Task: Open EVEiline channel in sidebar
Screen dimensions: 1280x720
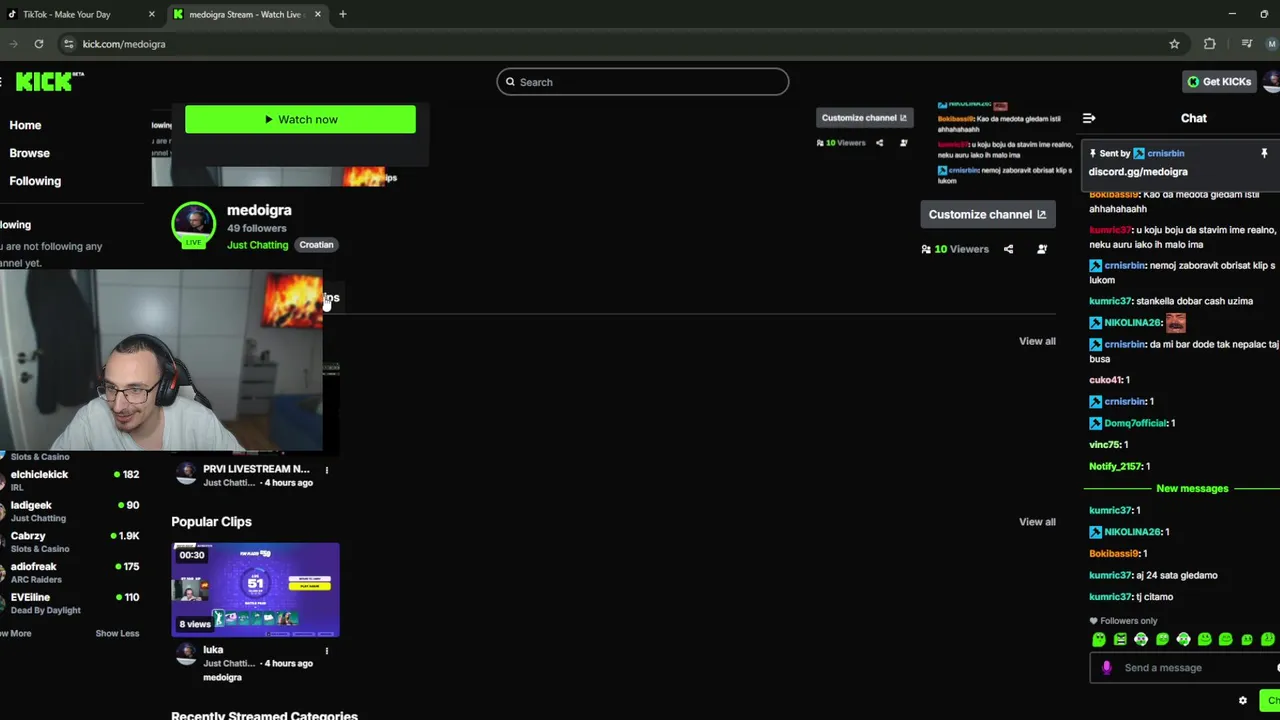Action: pyautogui.click(x=72, y=603)
